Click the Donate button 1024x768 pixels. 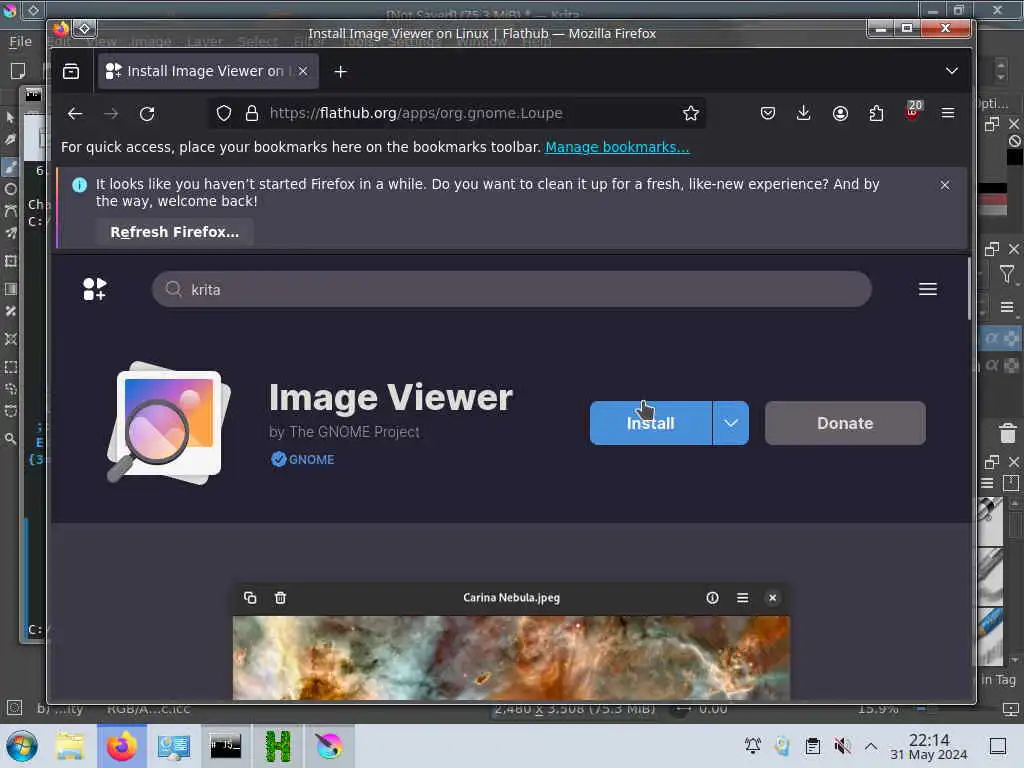pos(845,423)
